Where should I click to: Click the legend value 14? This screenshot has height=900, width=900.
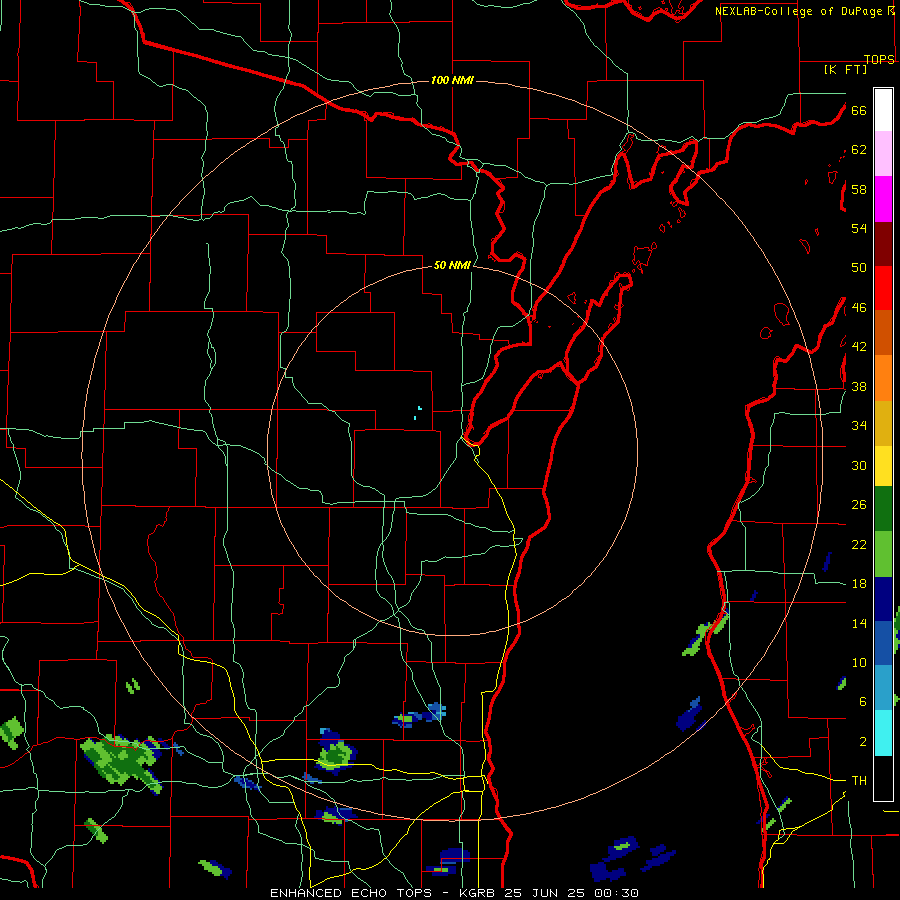click(859, 623)
